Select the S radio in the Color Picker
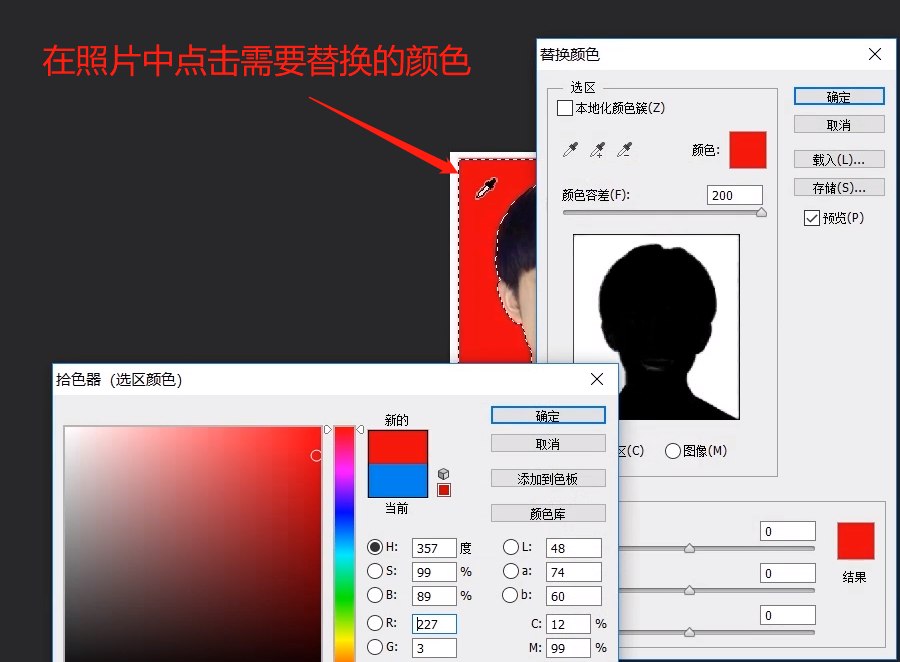 (x=374, y=571)
